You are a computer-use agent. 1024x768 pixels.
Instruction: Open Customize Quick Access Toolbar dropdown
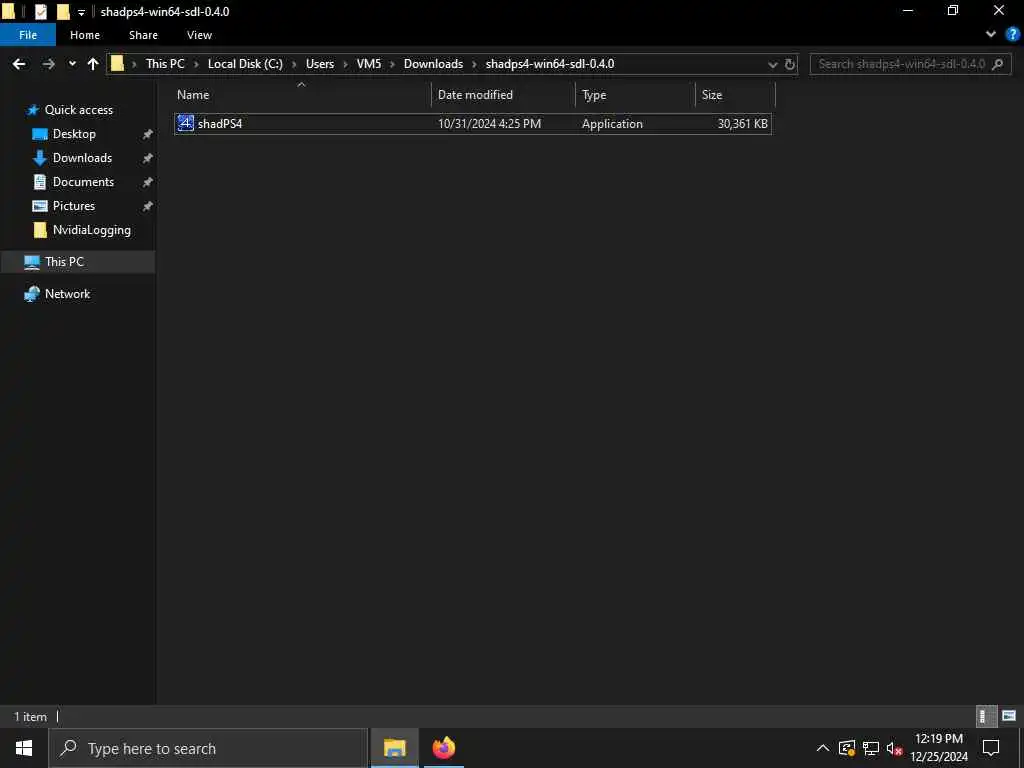(x=81, y=12)
